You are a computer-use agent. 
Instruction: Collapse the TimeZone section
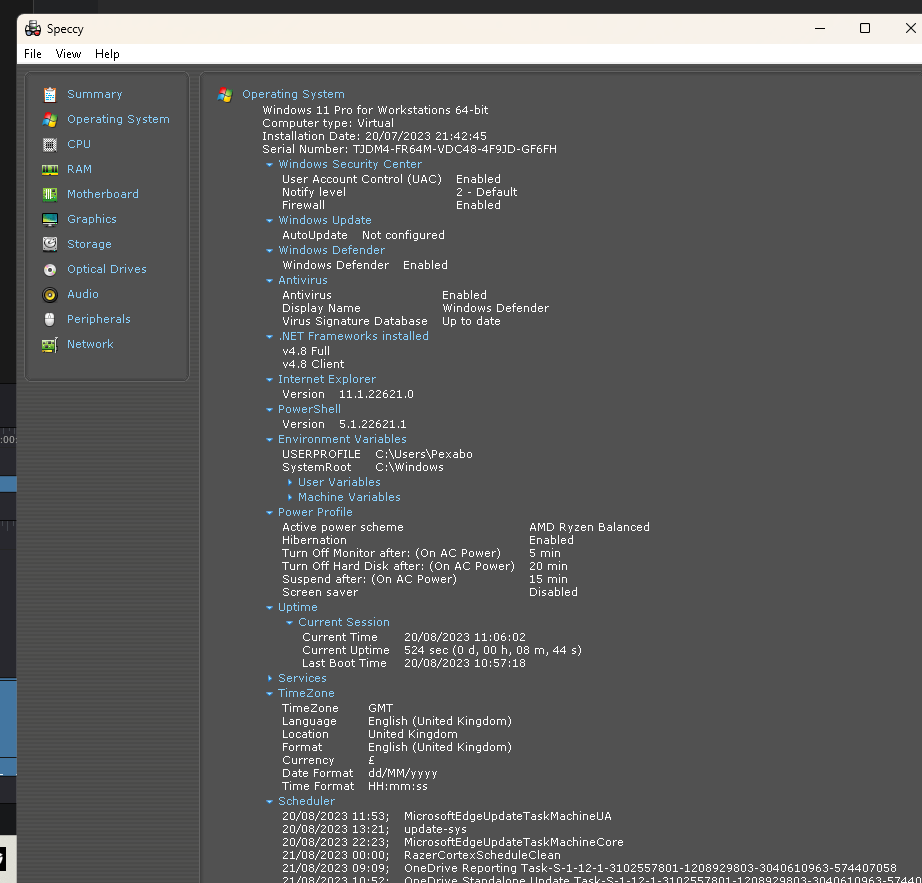[269, 694]
